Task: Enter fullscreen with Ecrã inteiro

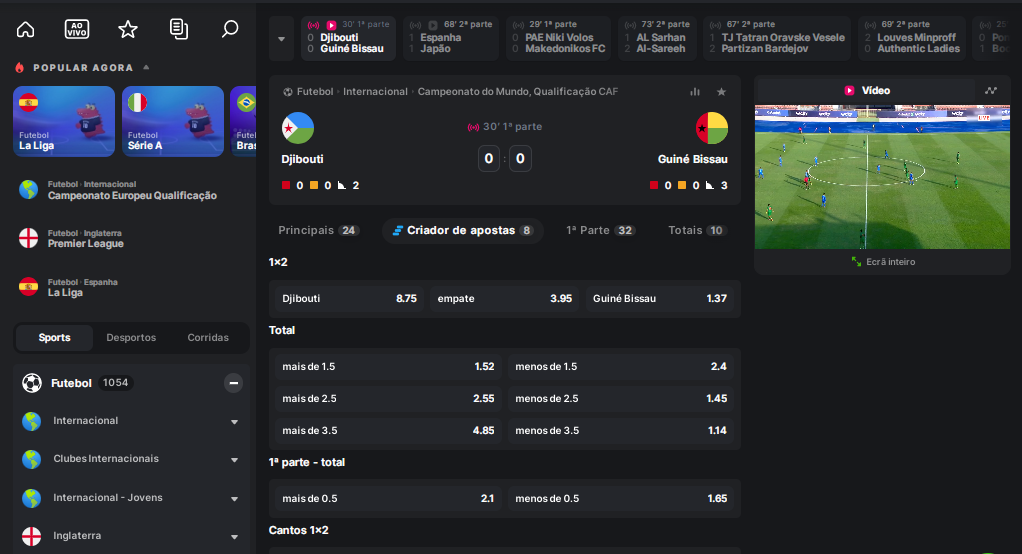Action: [x=883, y=261]
